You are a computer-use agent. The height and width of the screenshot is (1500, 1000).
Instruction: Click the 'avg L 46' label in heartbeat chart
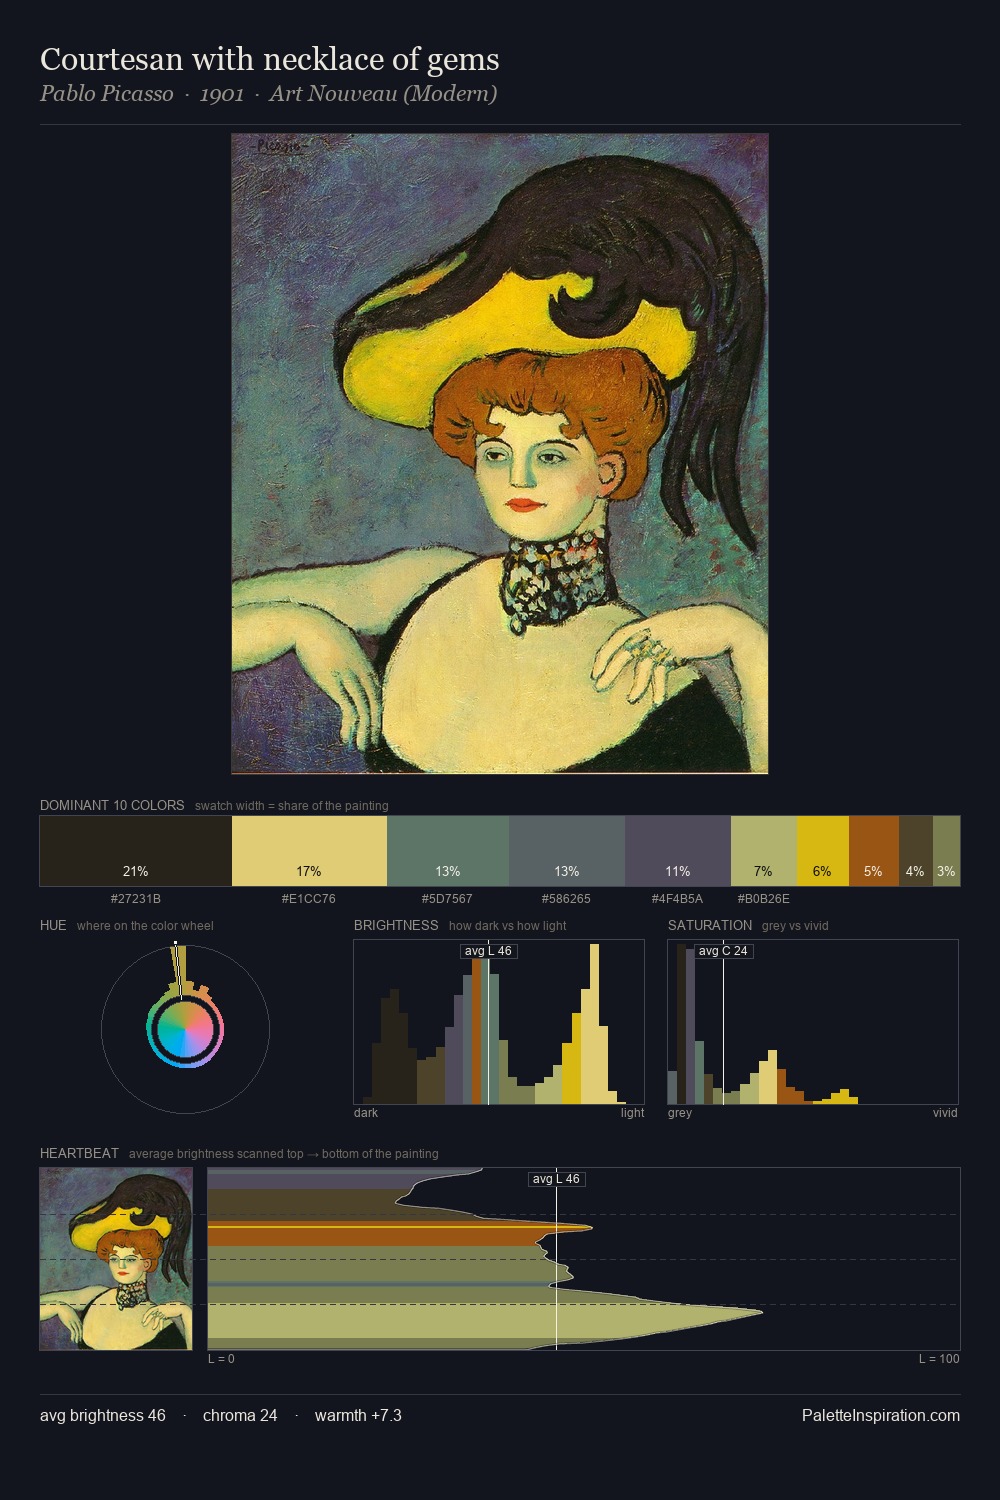(556, 1179)
